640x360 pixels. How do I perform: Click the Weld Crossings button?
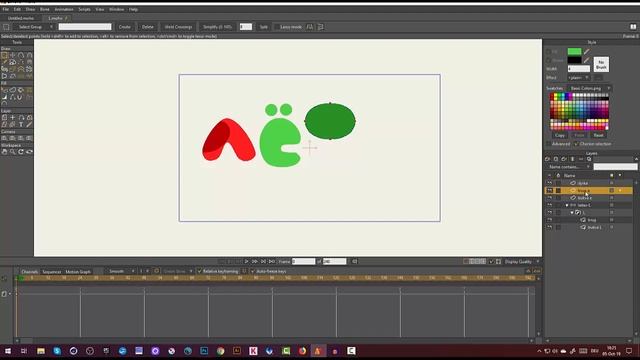click(x=178, y=27)
